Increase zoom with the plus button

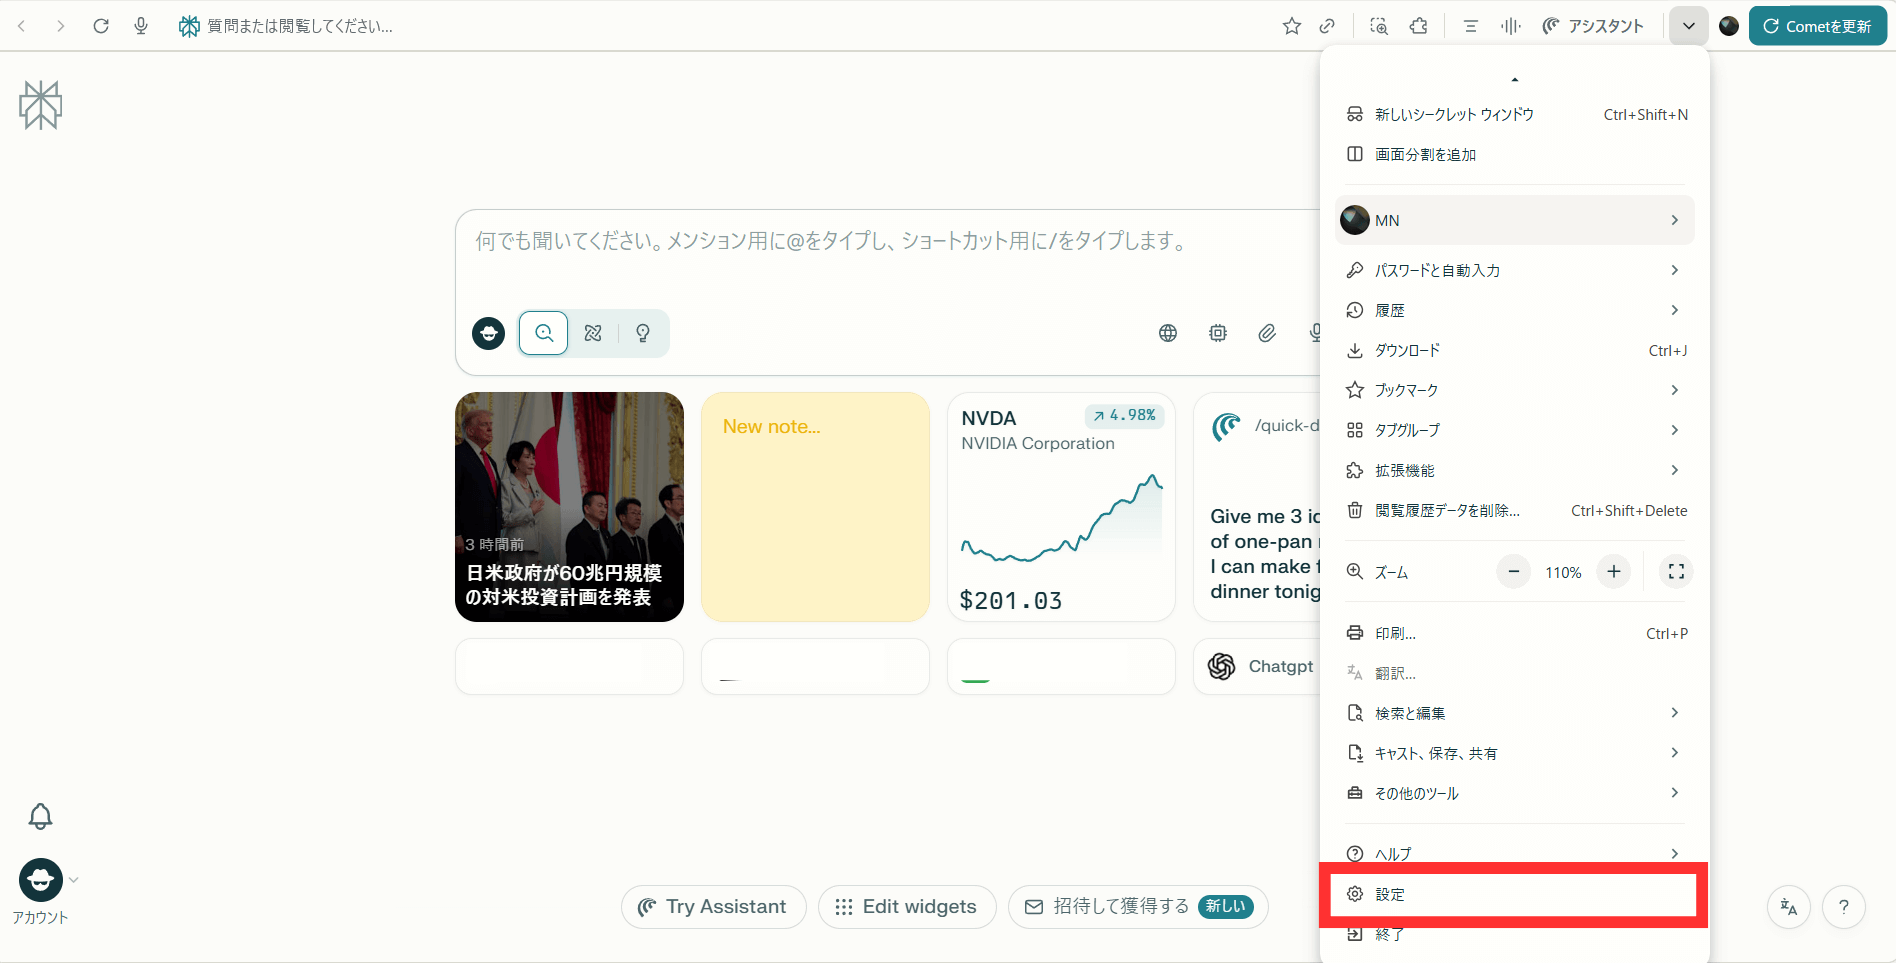click(x=1613, y=572)
